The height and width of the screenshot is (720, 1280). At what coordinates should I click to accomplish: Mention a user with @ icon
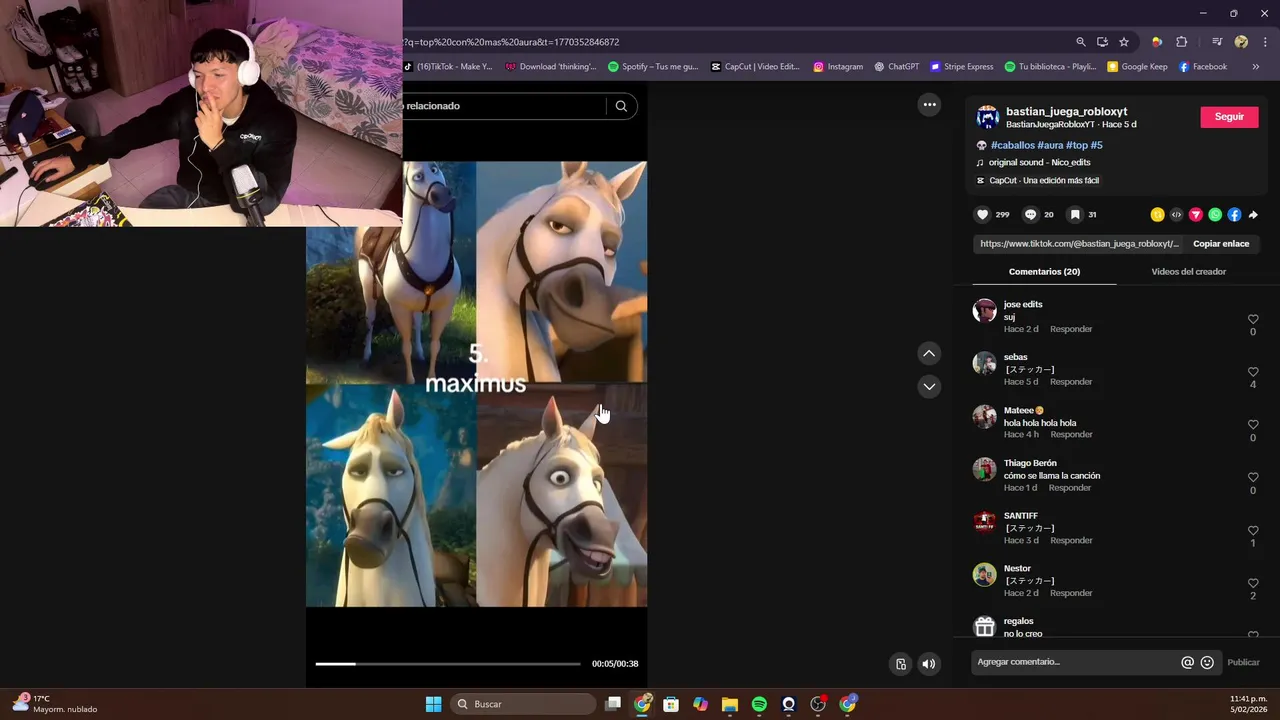point(1187,662)
